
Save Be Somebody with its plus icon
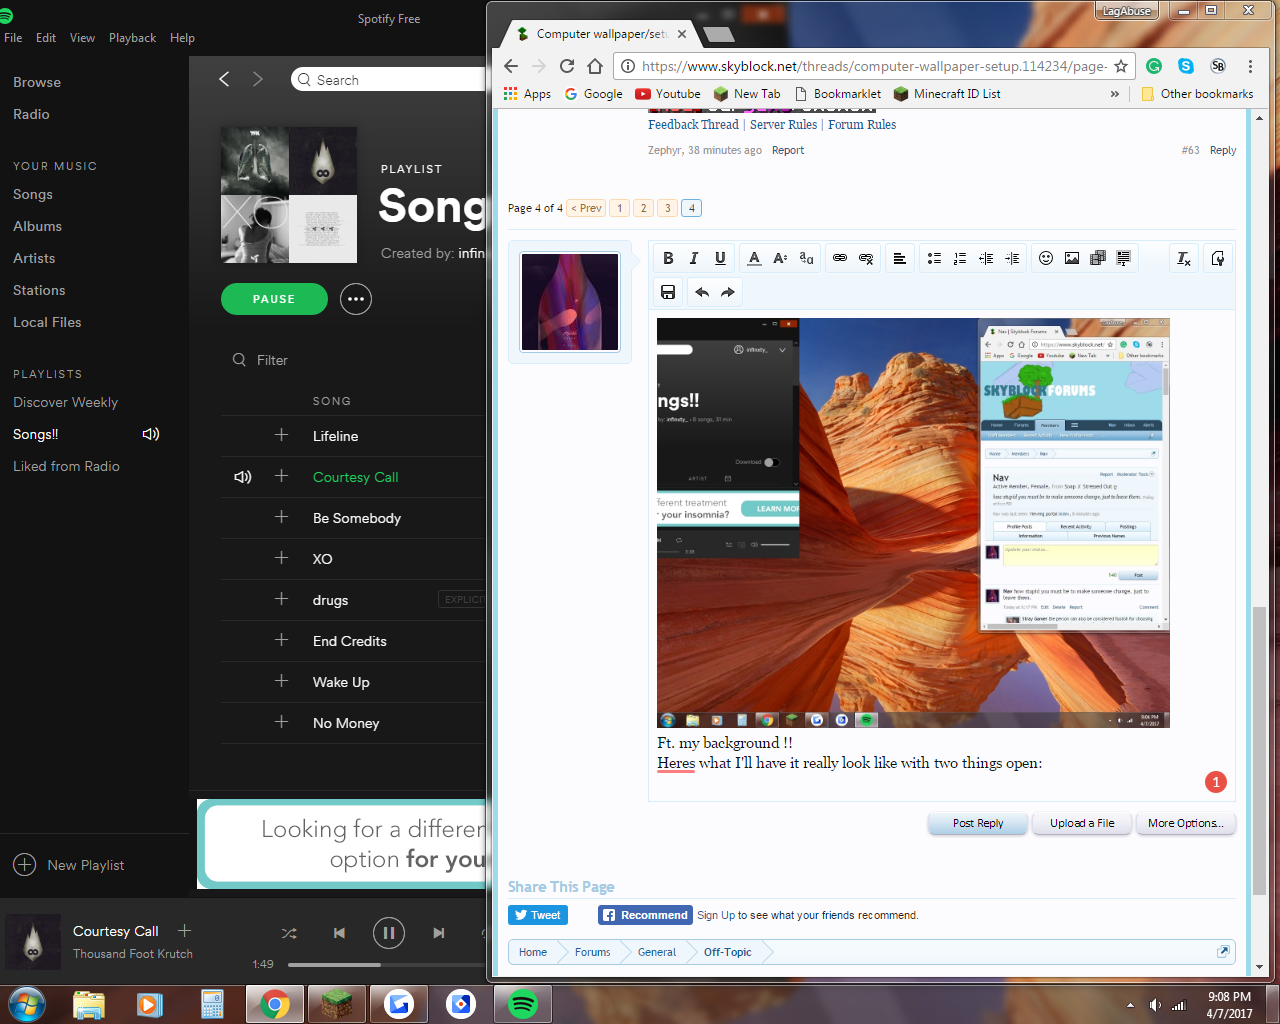coord(281,517)
